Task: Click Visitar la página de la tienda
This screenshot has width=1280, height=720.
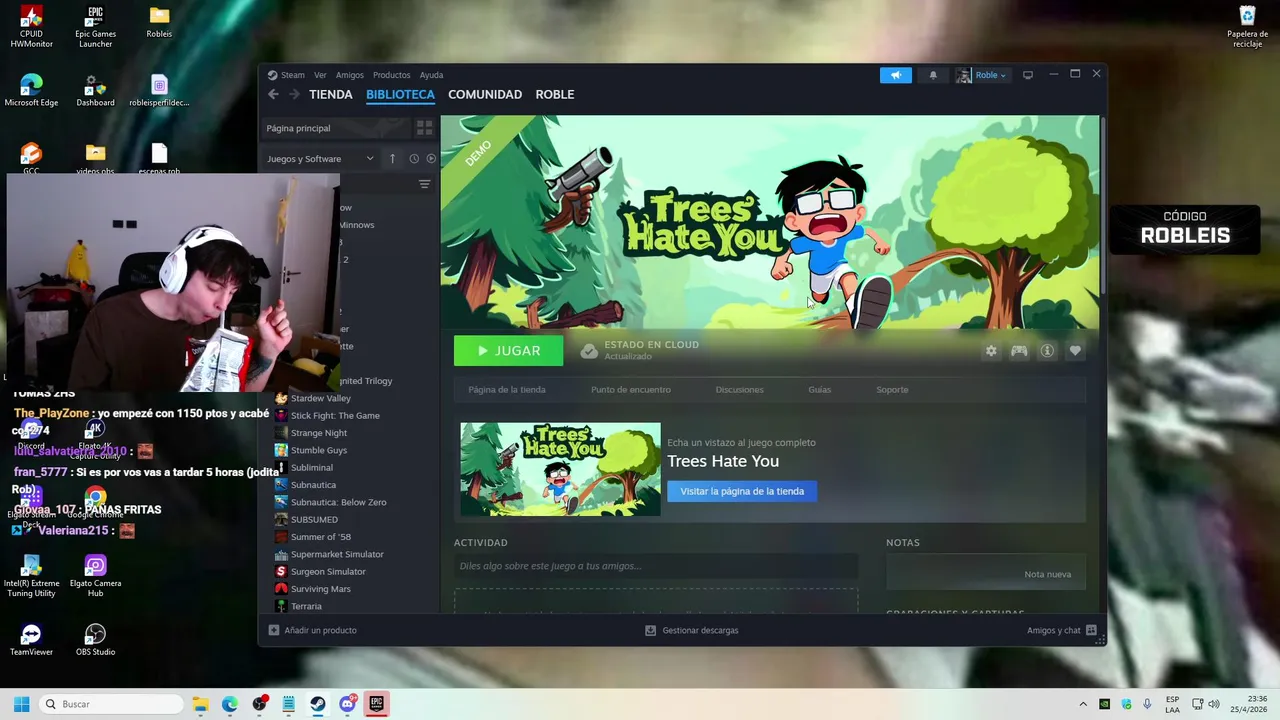Action: (742, 491)
